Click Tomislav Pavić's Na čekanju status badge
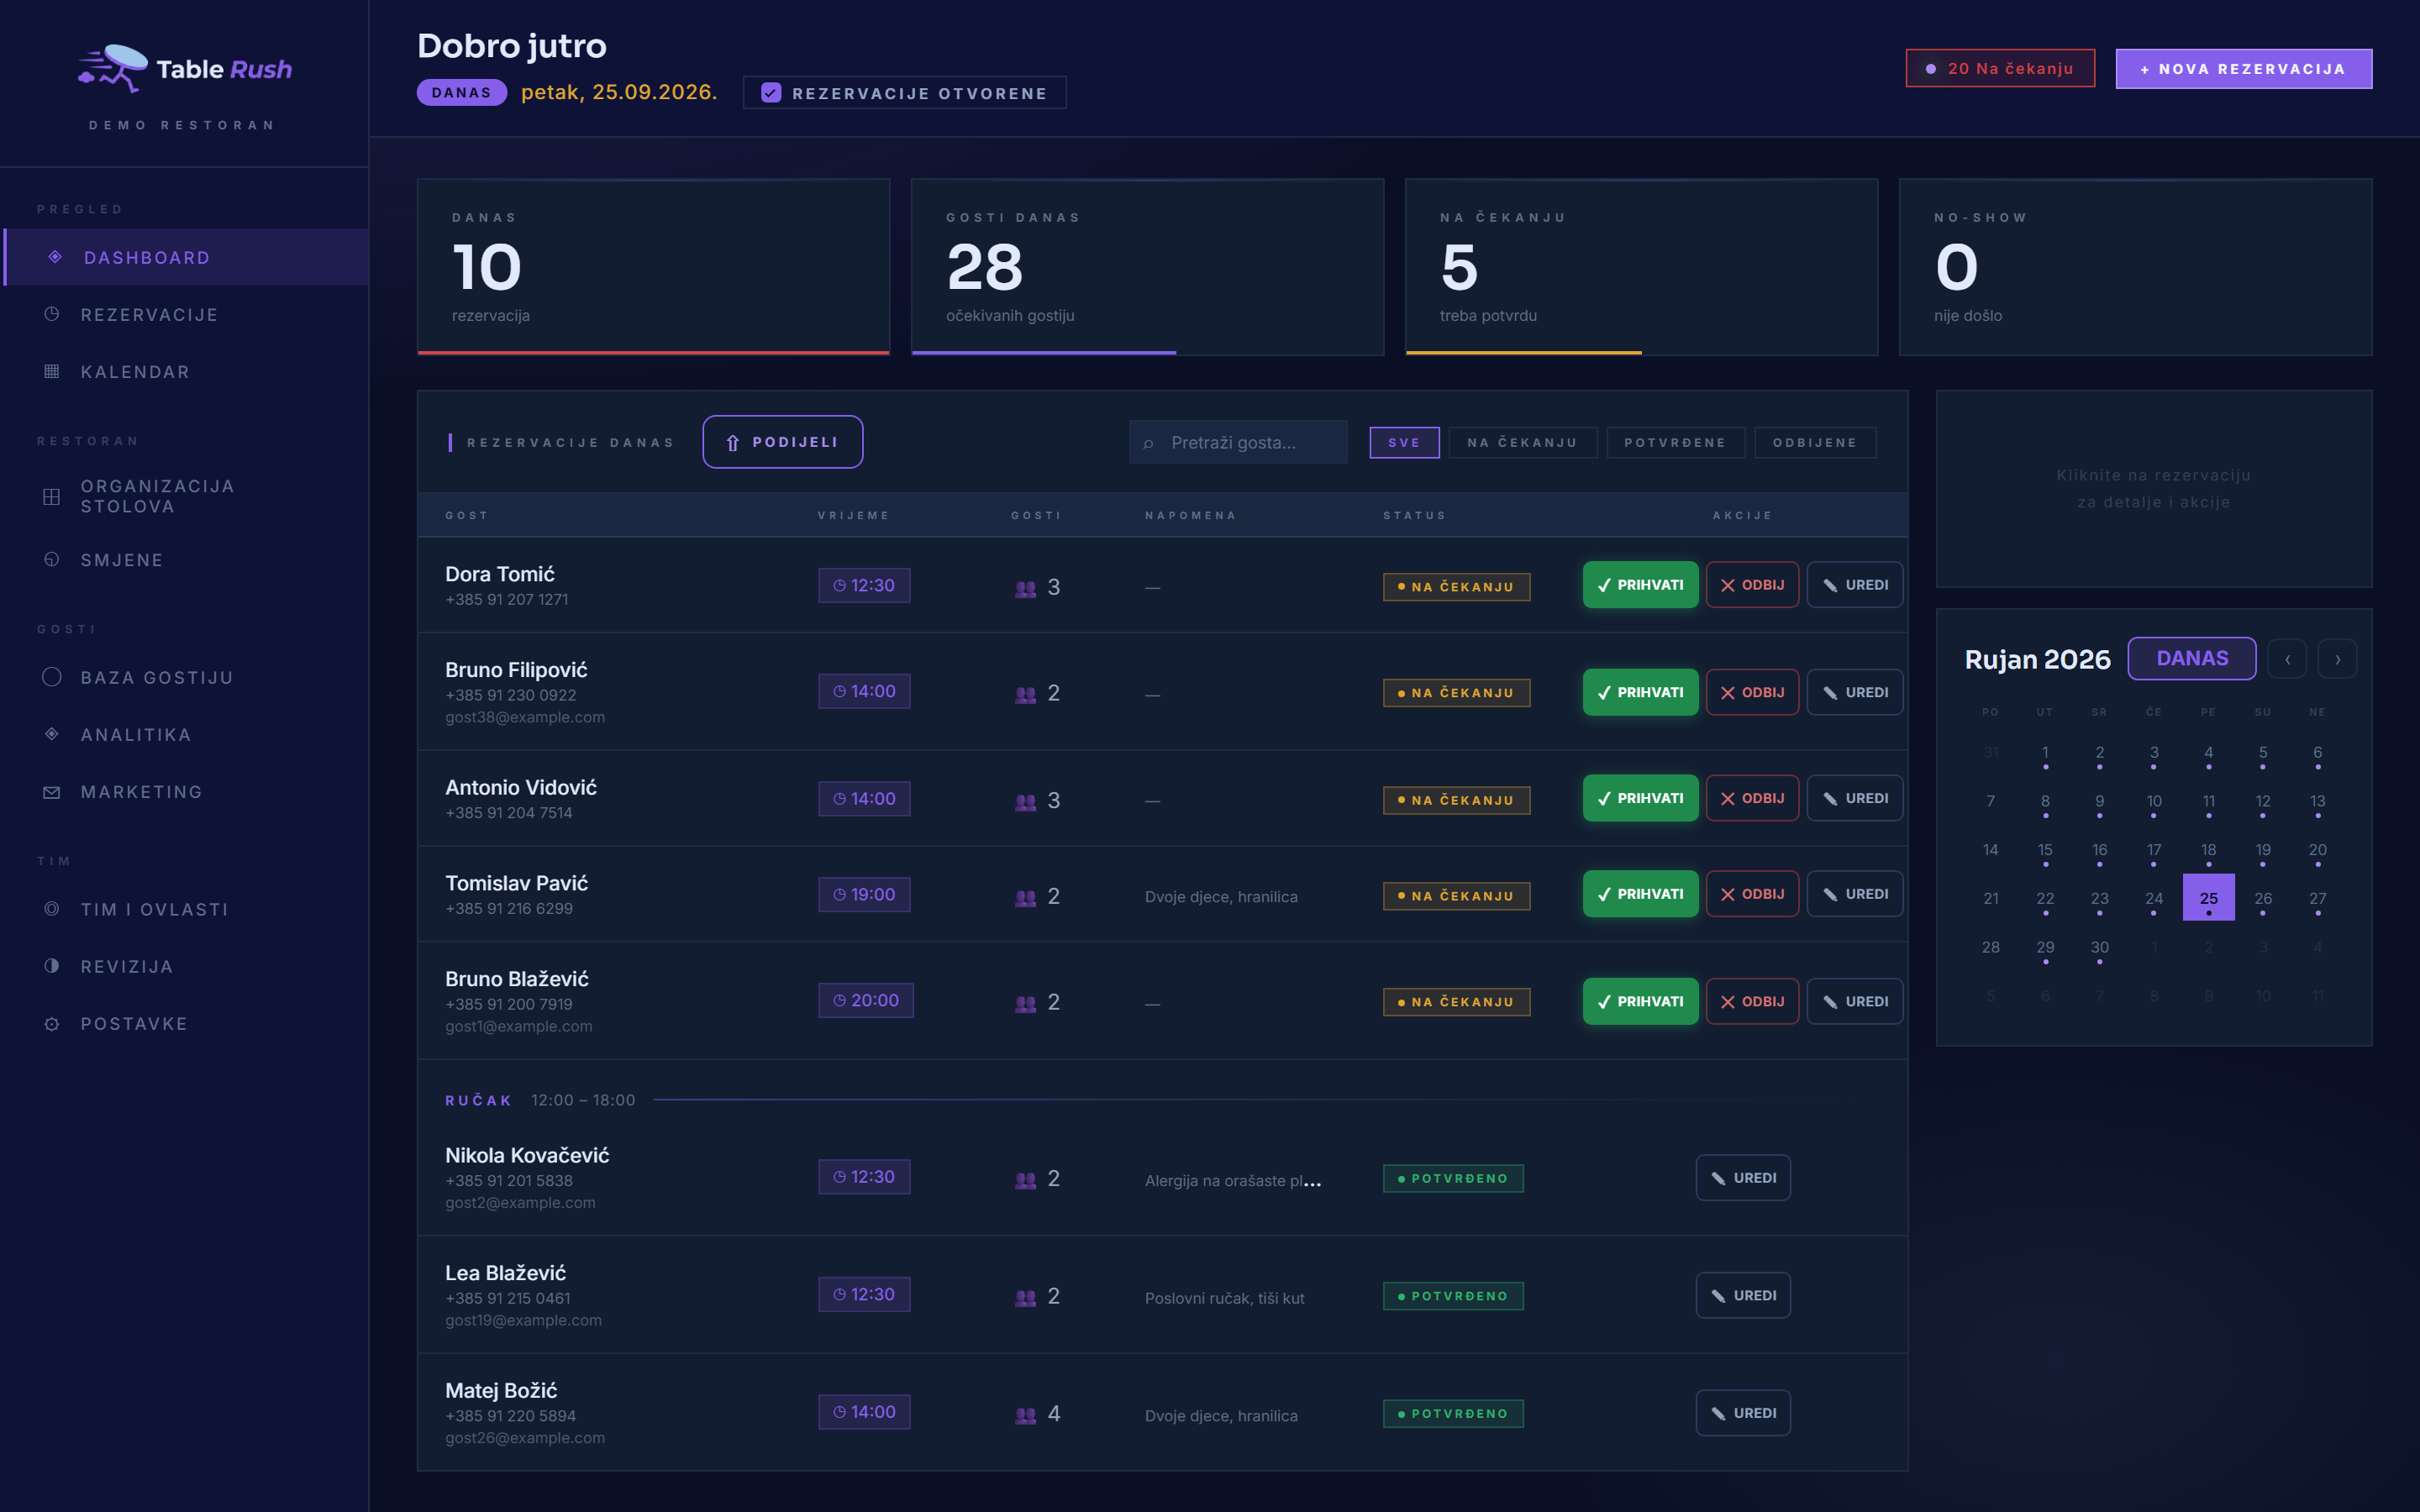 (x=1456, y=896)
